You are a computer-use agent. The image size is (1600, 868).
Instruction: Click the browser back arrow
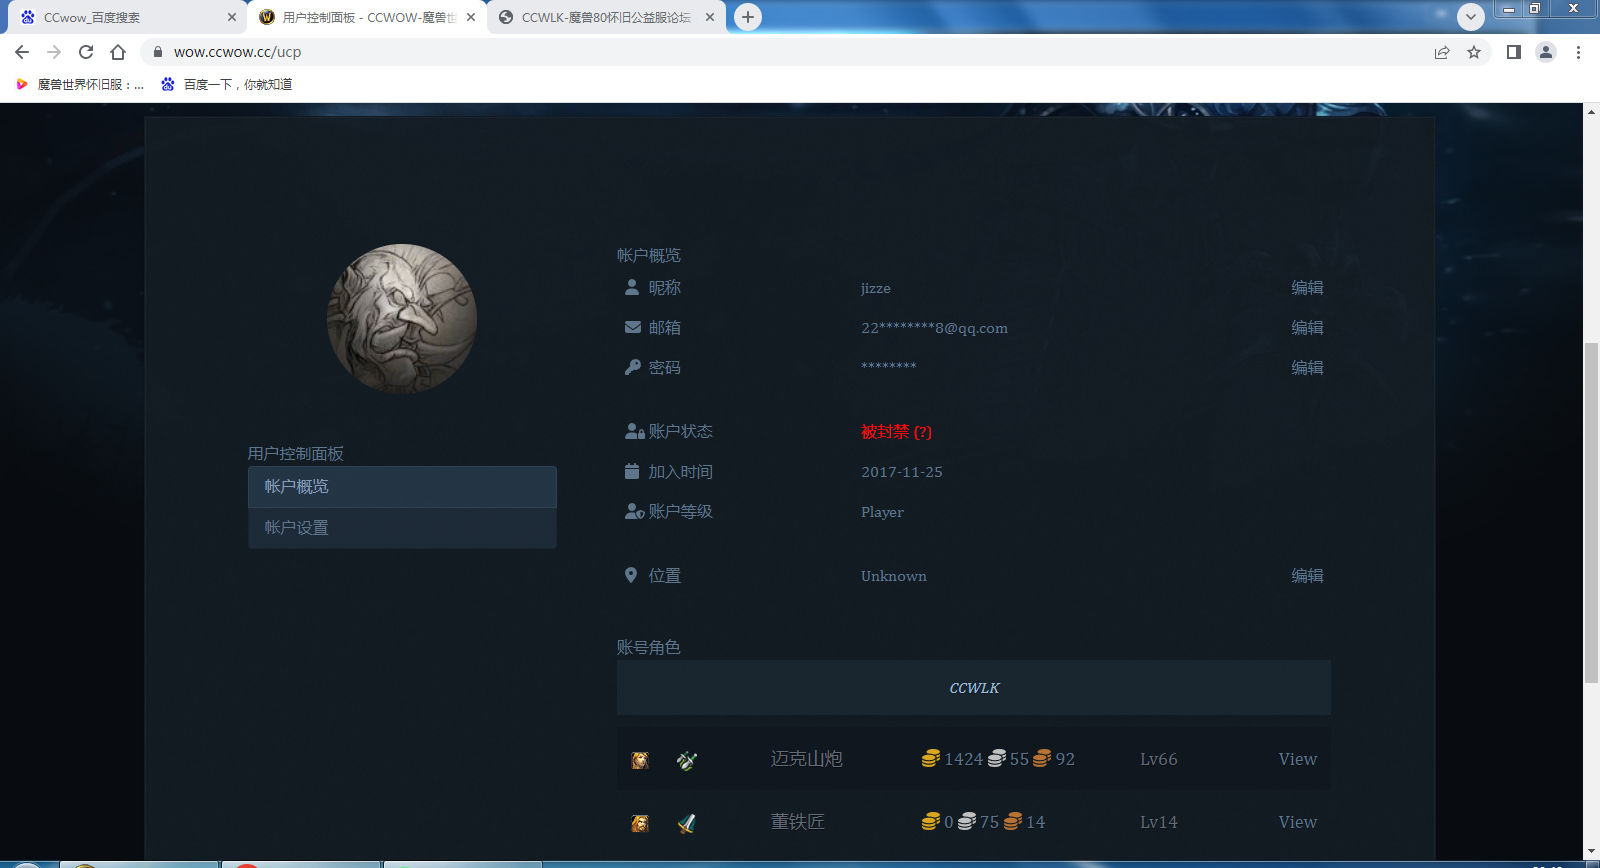[x=22, y=52]
